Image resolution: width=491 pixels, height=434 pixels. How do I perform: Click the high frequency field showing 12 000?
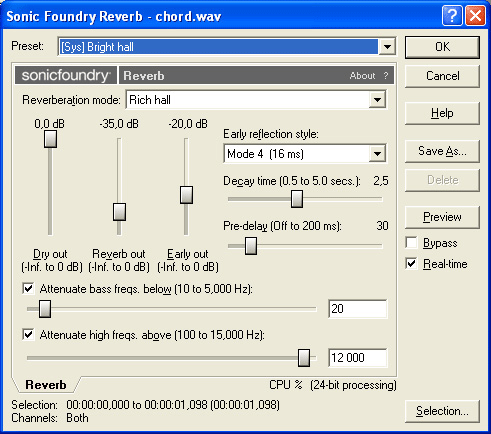(x=358, y=358)
